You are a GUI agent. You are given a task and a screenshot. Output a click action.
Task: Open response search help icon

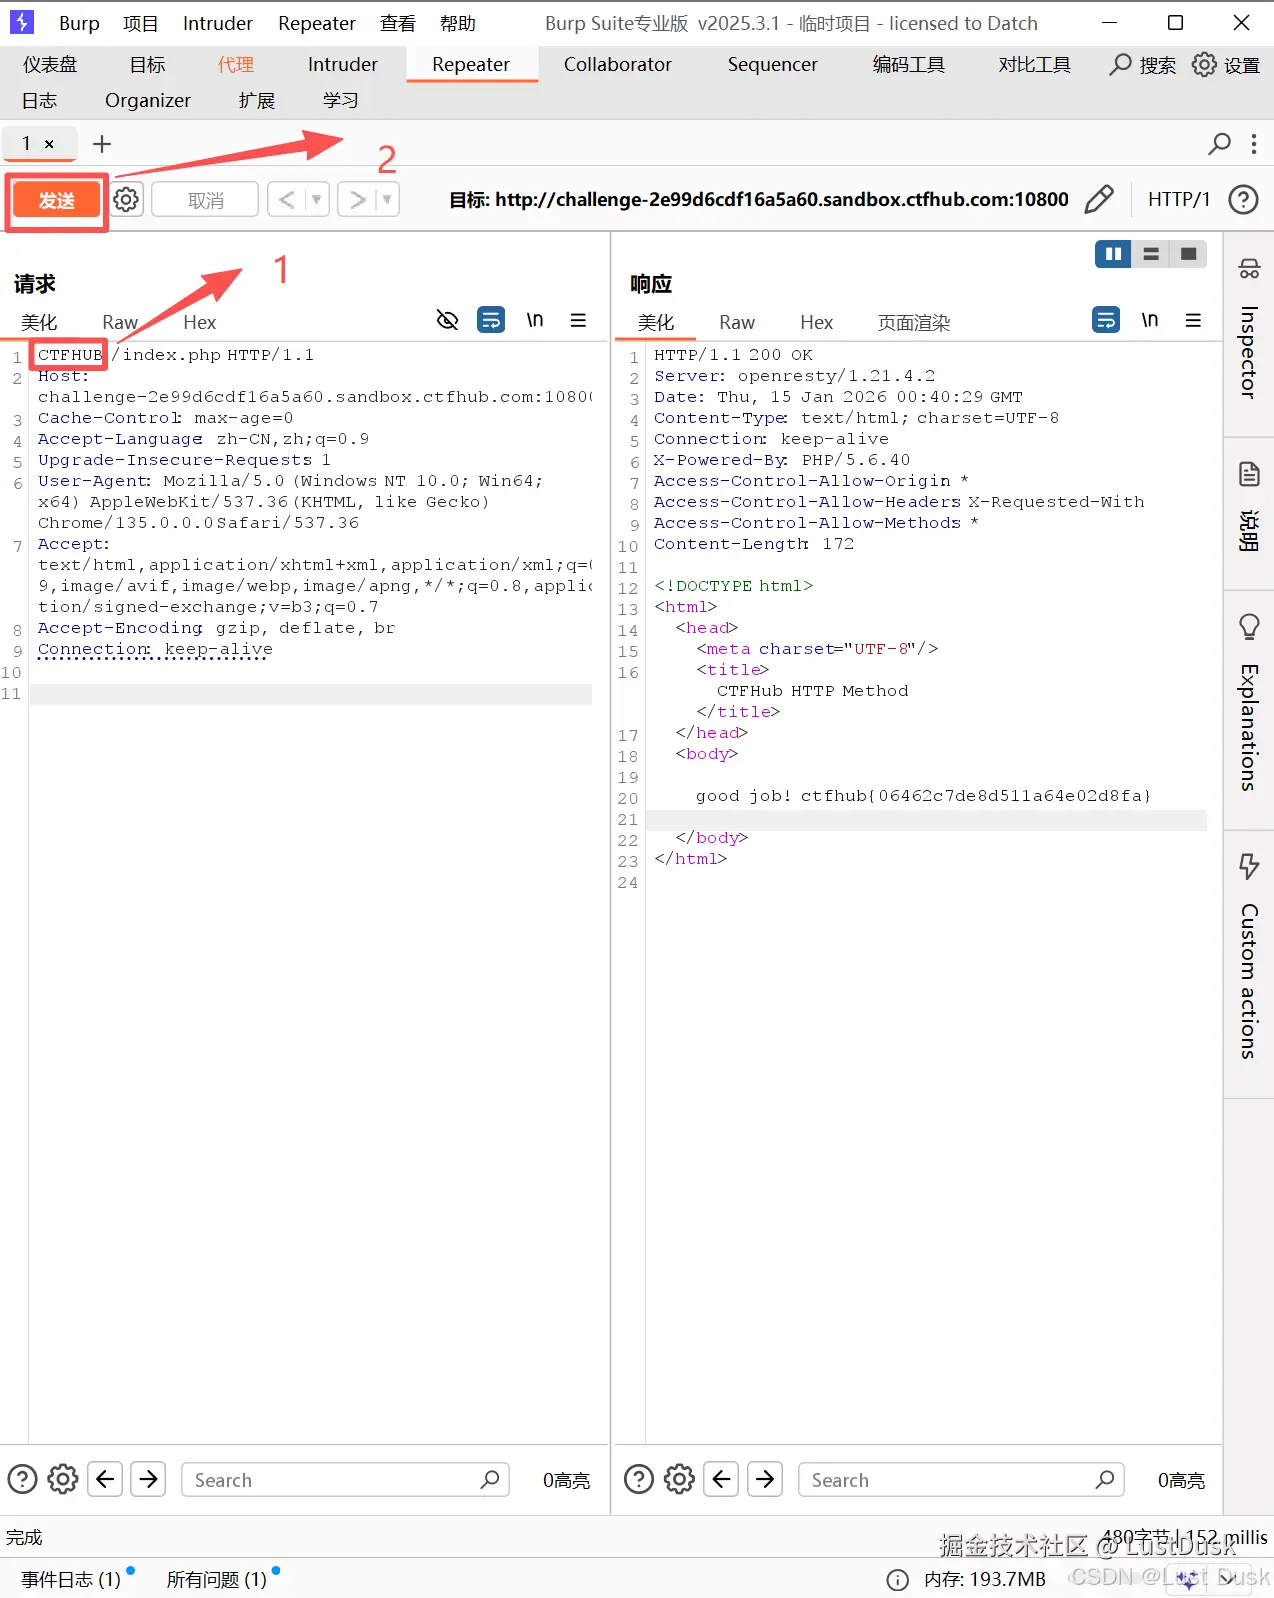639,1479
